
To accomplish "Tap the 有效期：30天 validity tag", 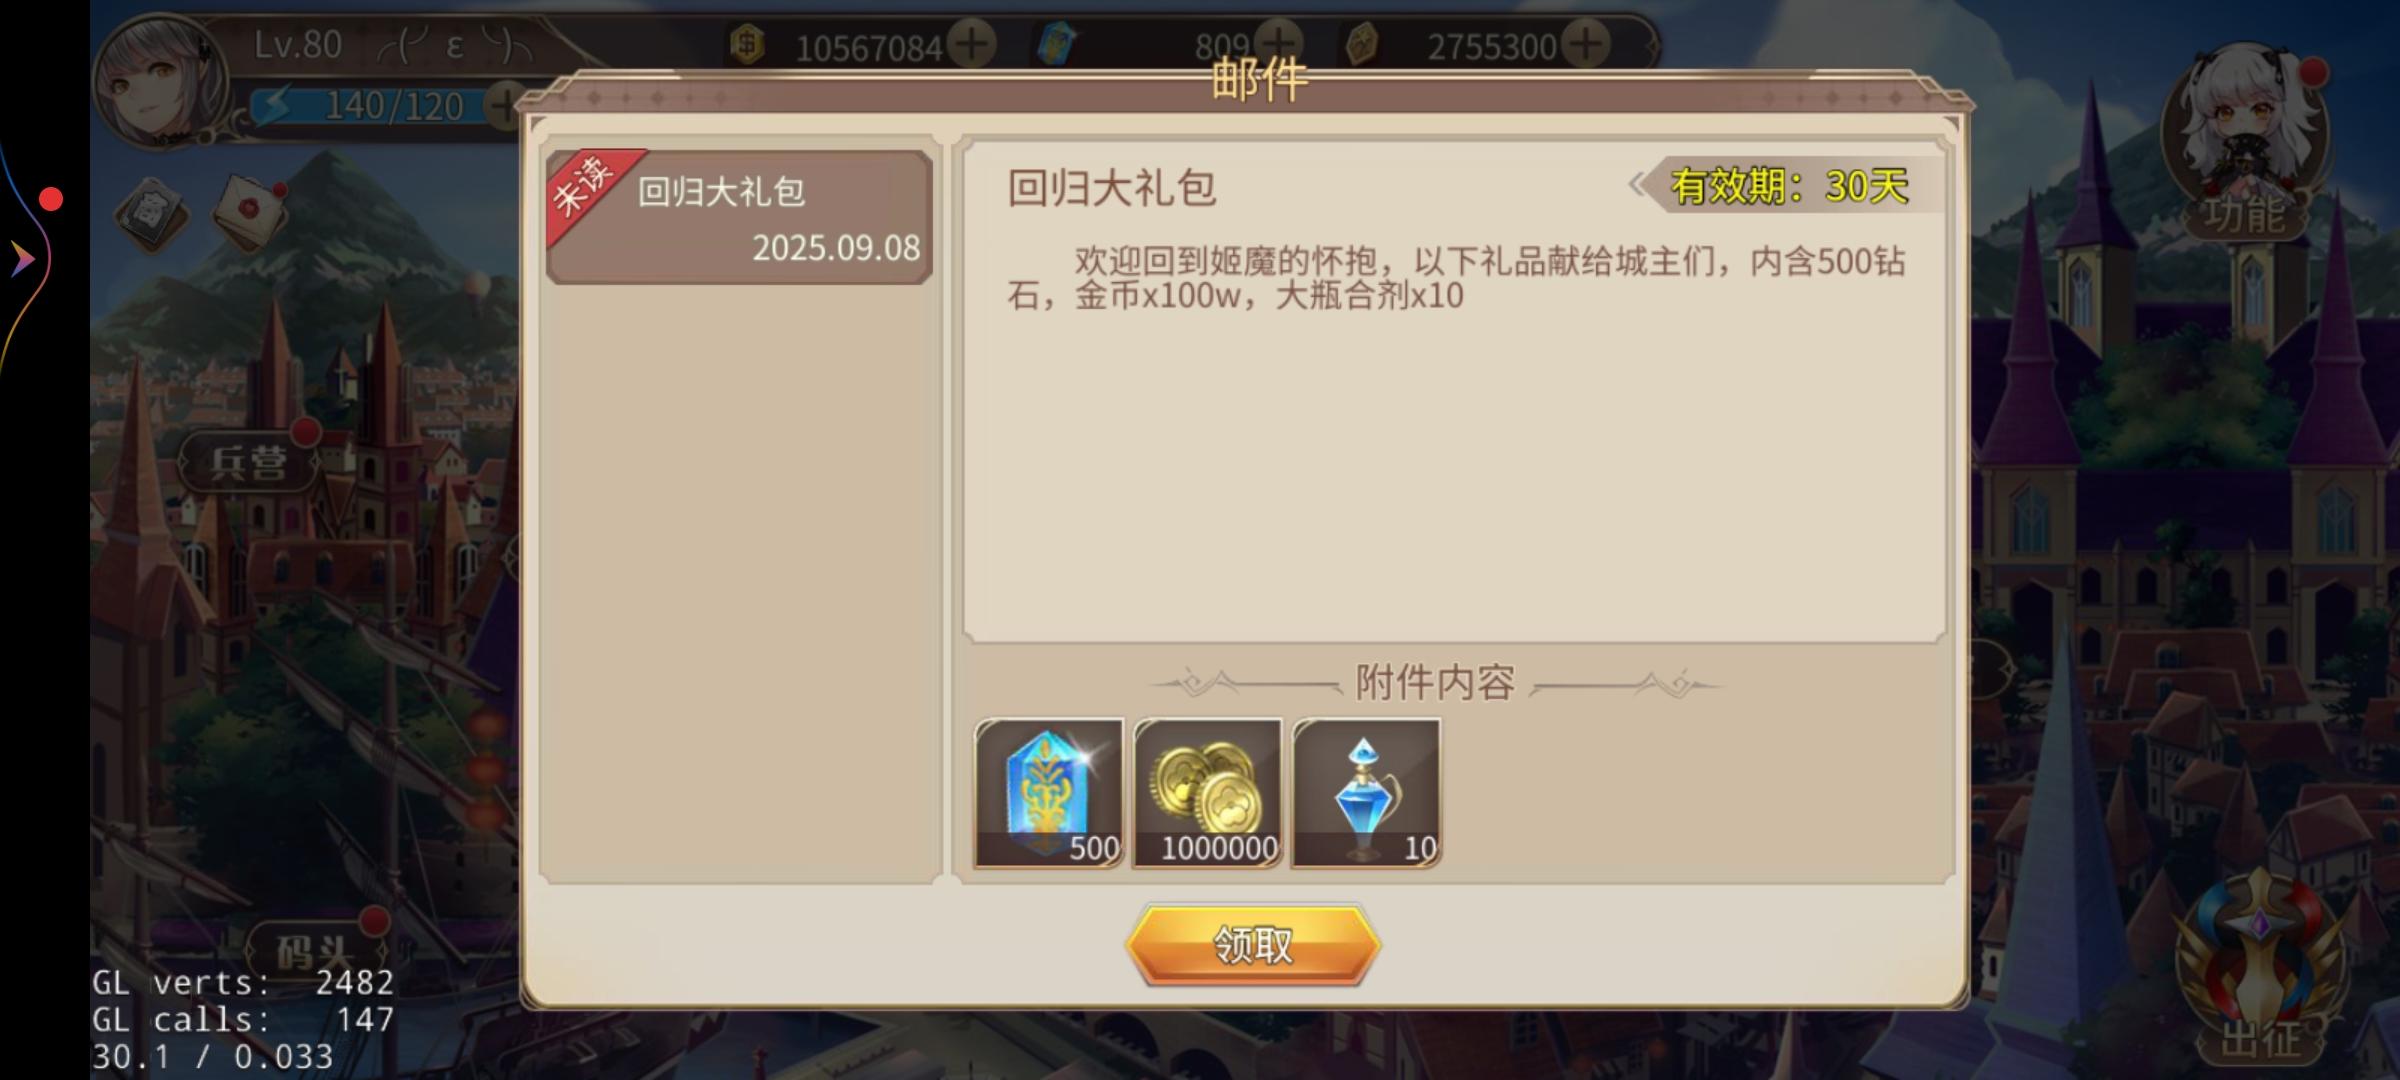I will [x=1789, y=185].
